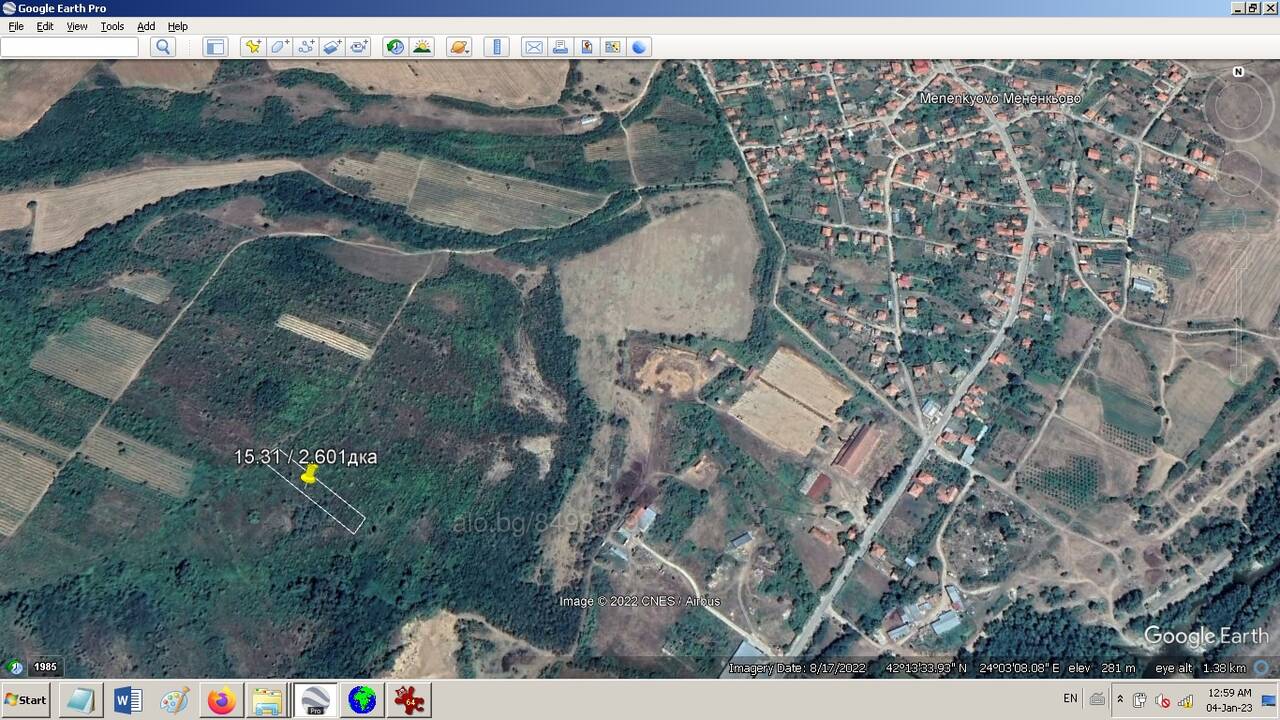Open the Edit menu
The image size is (1280, 720).
click(45, 26)
